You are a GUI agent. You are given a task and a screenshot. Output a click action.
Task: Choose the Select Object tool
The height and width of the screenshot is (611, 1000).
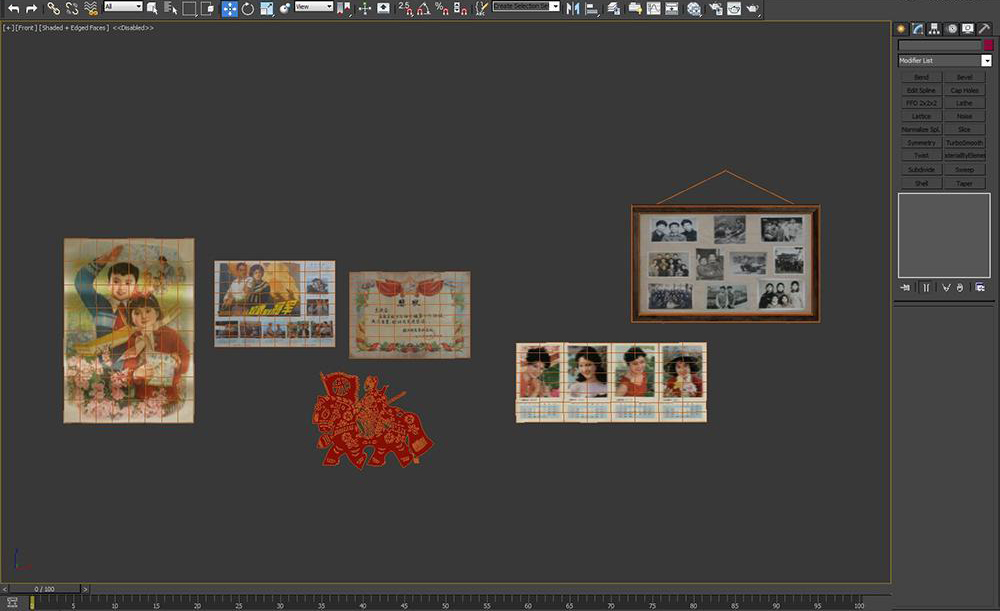tap(152, 8)
